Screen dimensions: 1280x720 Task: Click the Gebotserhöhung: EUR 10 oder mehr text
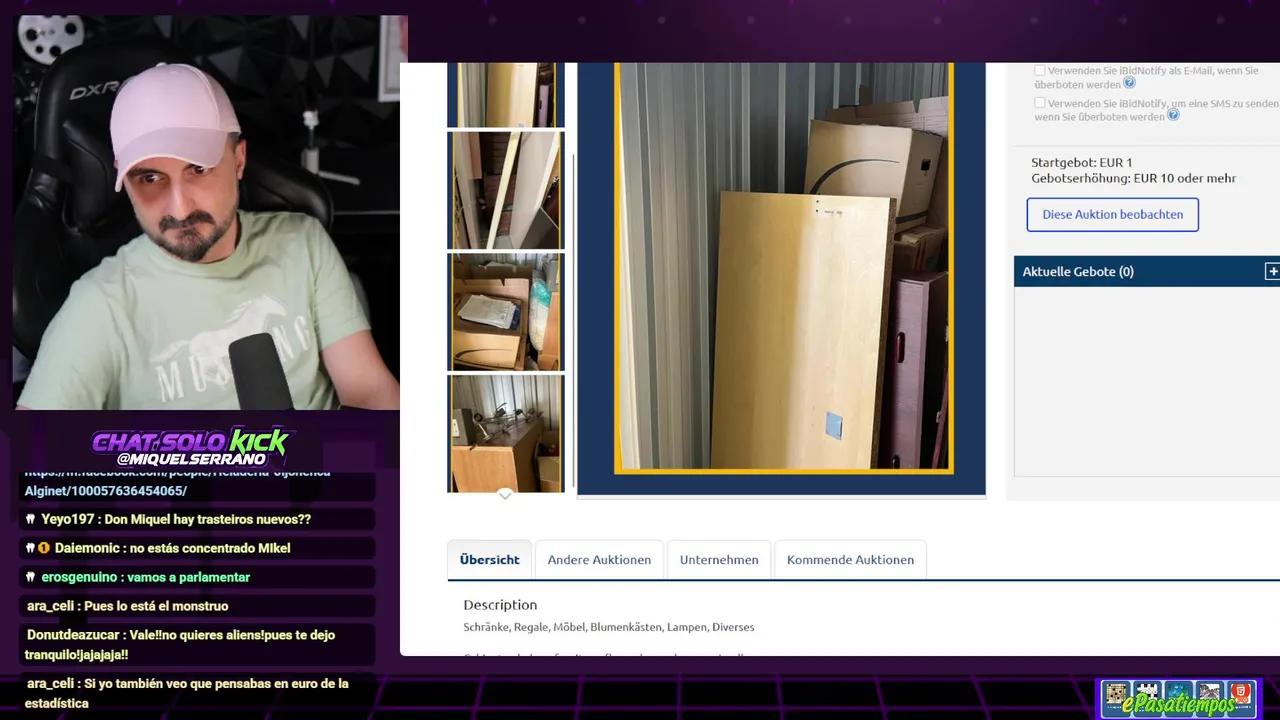[1134, 178]
